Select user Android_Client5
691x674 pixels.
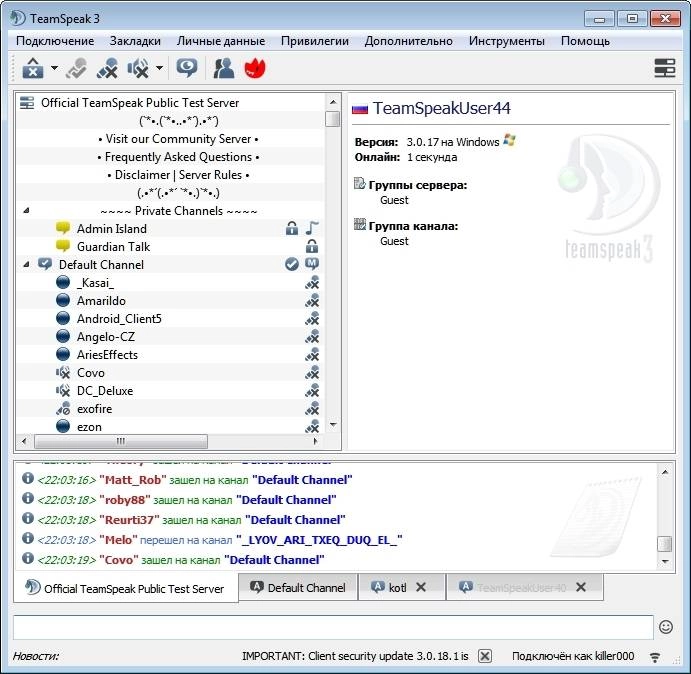[119, 319]
